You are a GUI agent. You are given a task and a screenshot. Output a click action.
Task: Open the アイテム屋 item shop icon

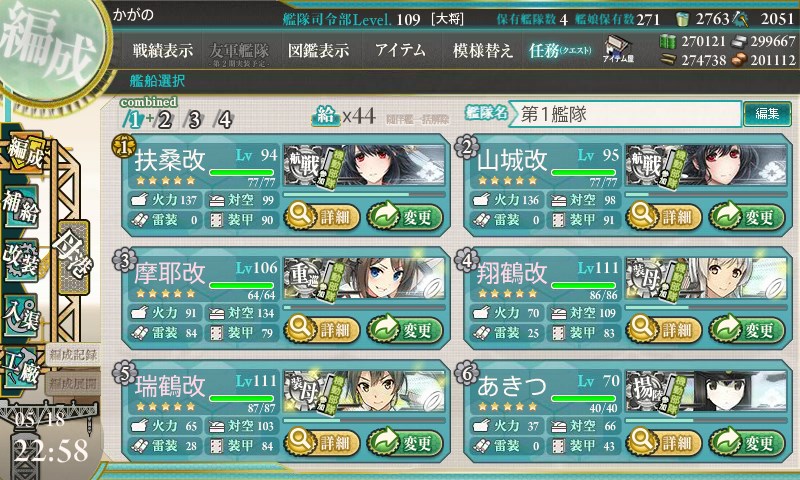[x=617, y=49]
